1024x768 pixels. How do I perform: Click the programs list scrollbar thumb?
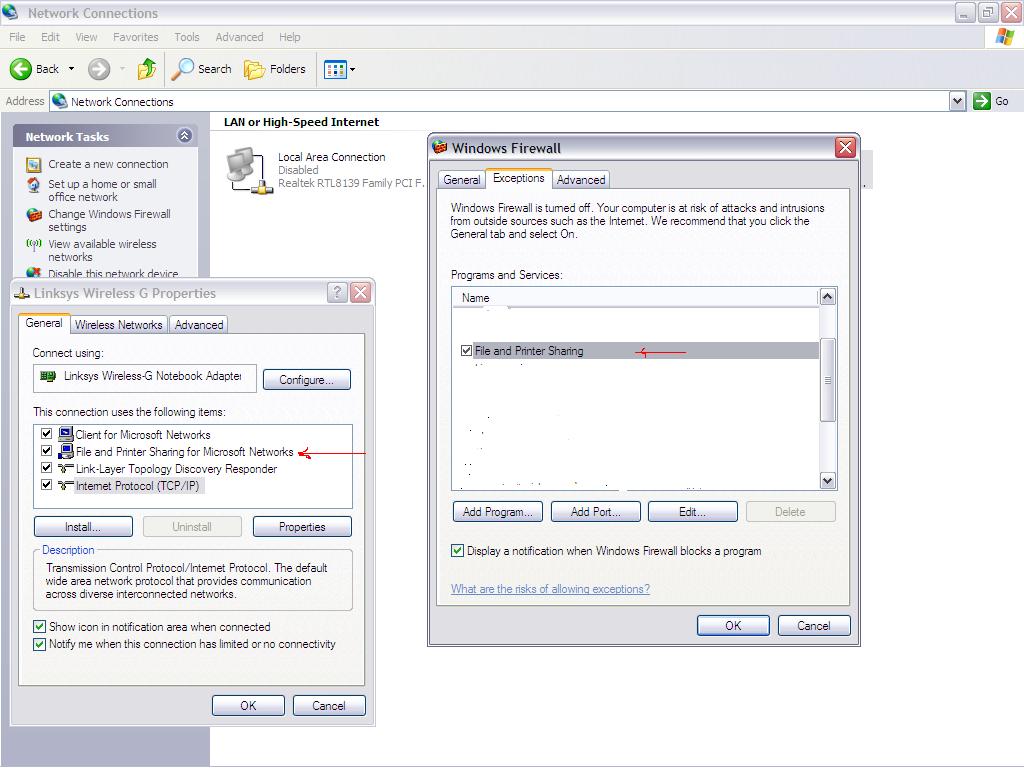(827, 379)
